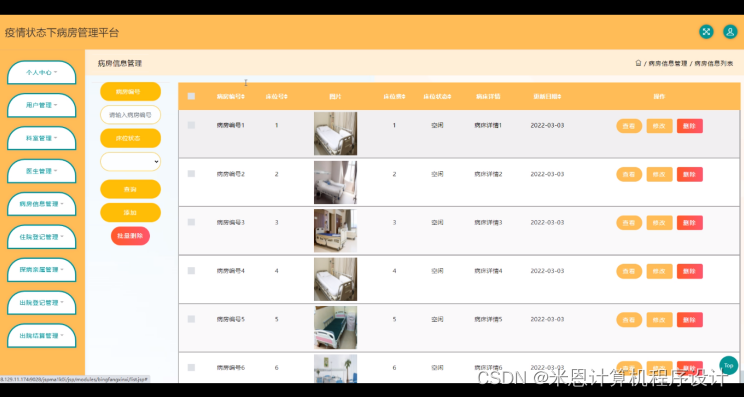Click 删除 in the 病房编号1 row
The width and height of the screenshot is (744, 397).
[690, 126]
